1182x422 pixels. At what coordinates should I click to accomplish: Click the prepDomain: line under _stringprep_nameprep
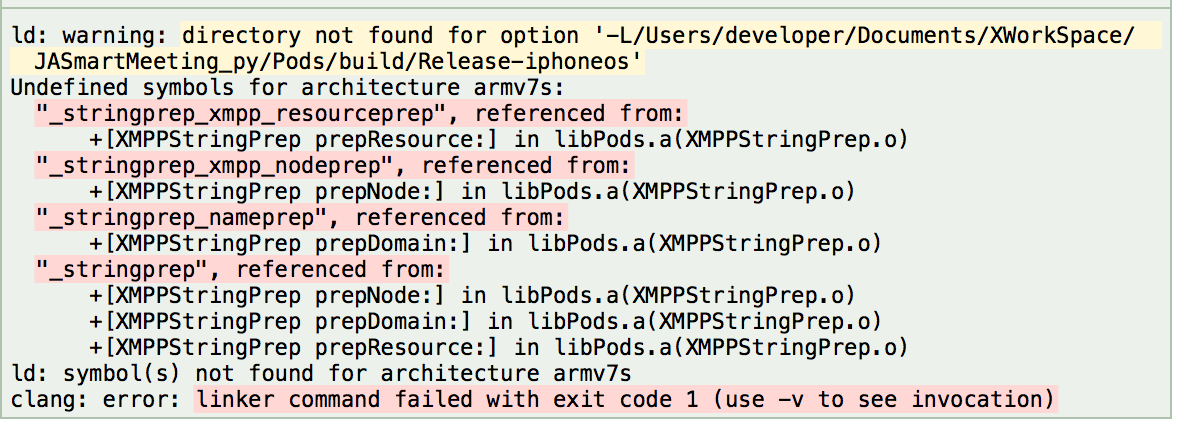click(x=485, y=243)
